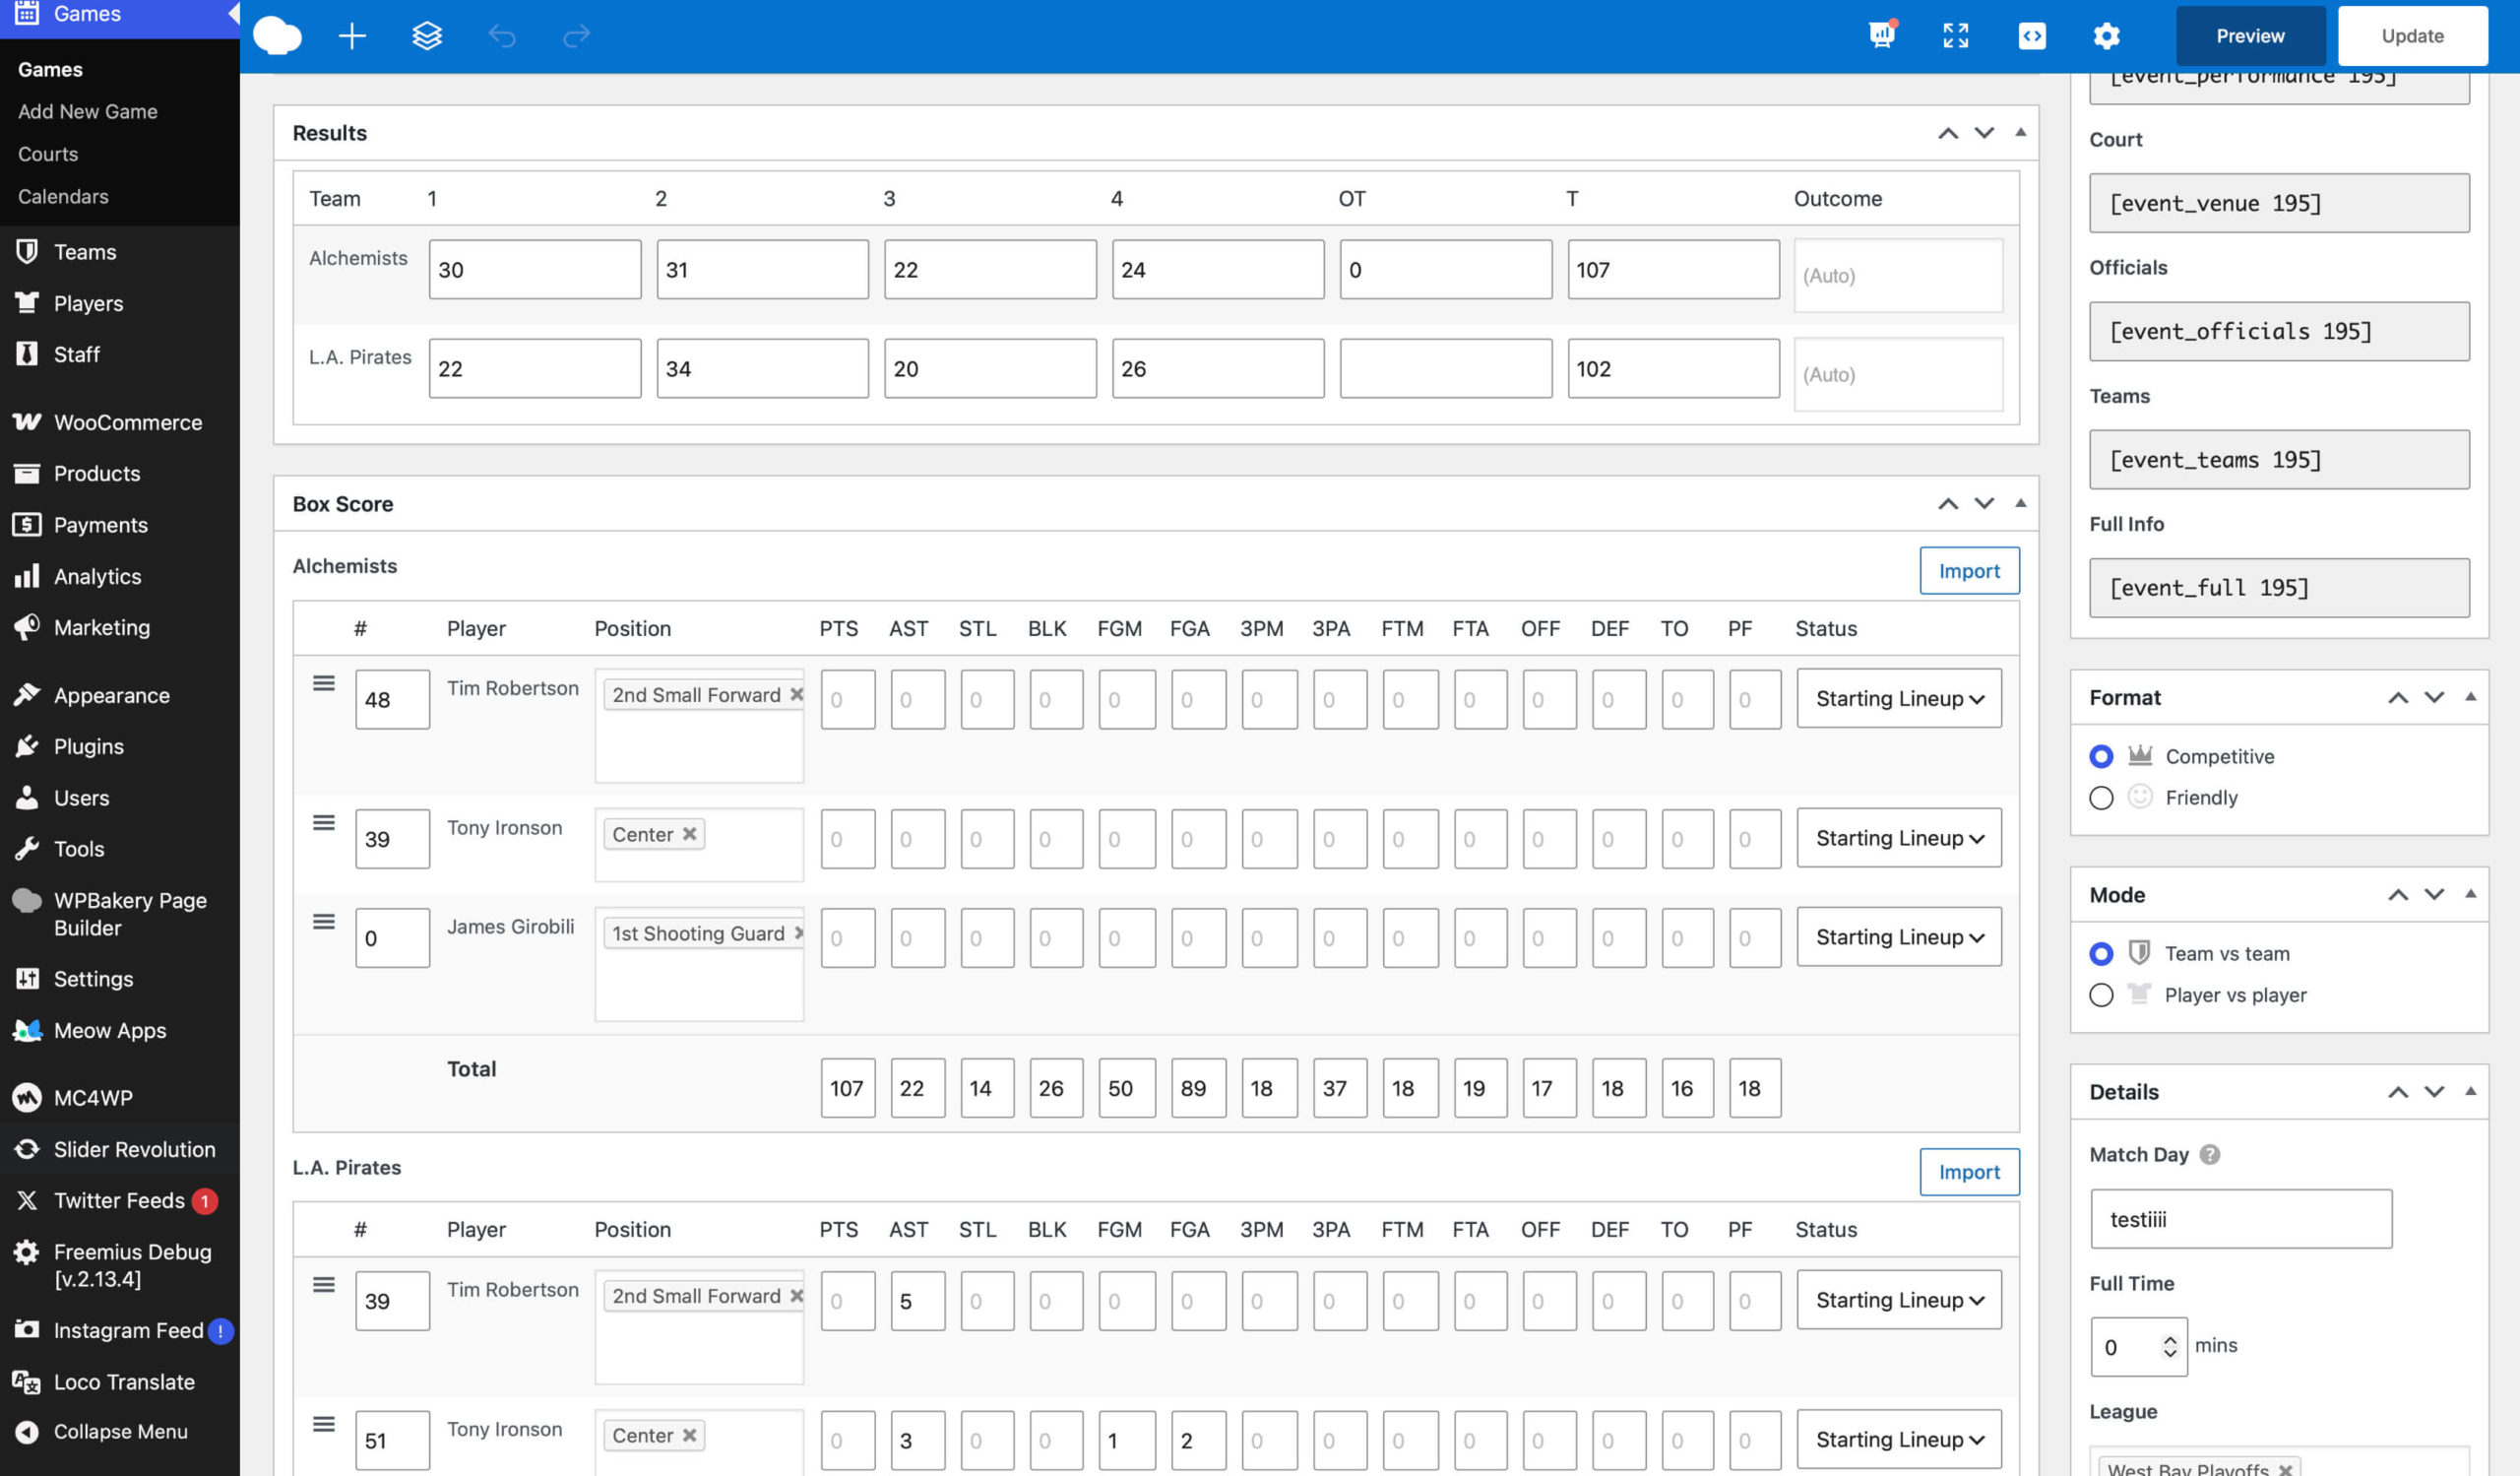The width and height of the screenshot is (2520, 1476).
Task: Click the Twitter Feeds X icon
Action: 27,1200
